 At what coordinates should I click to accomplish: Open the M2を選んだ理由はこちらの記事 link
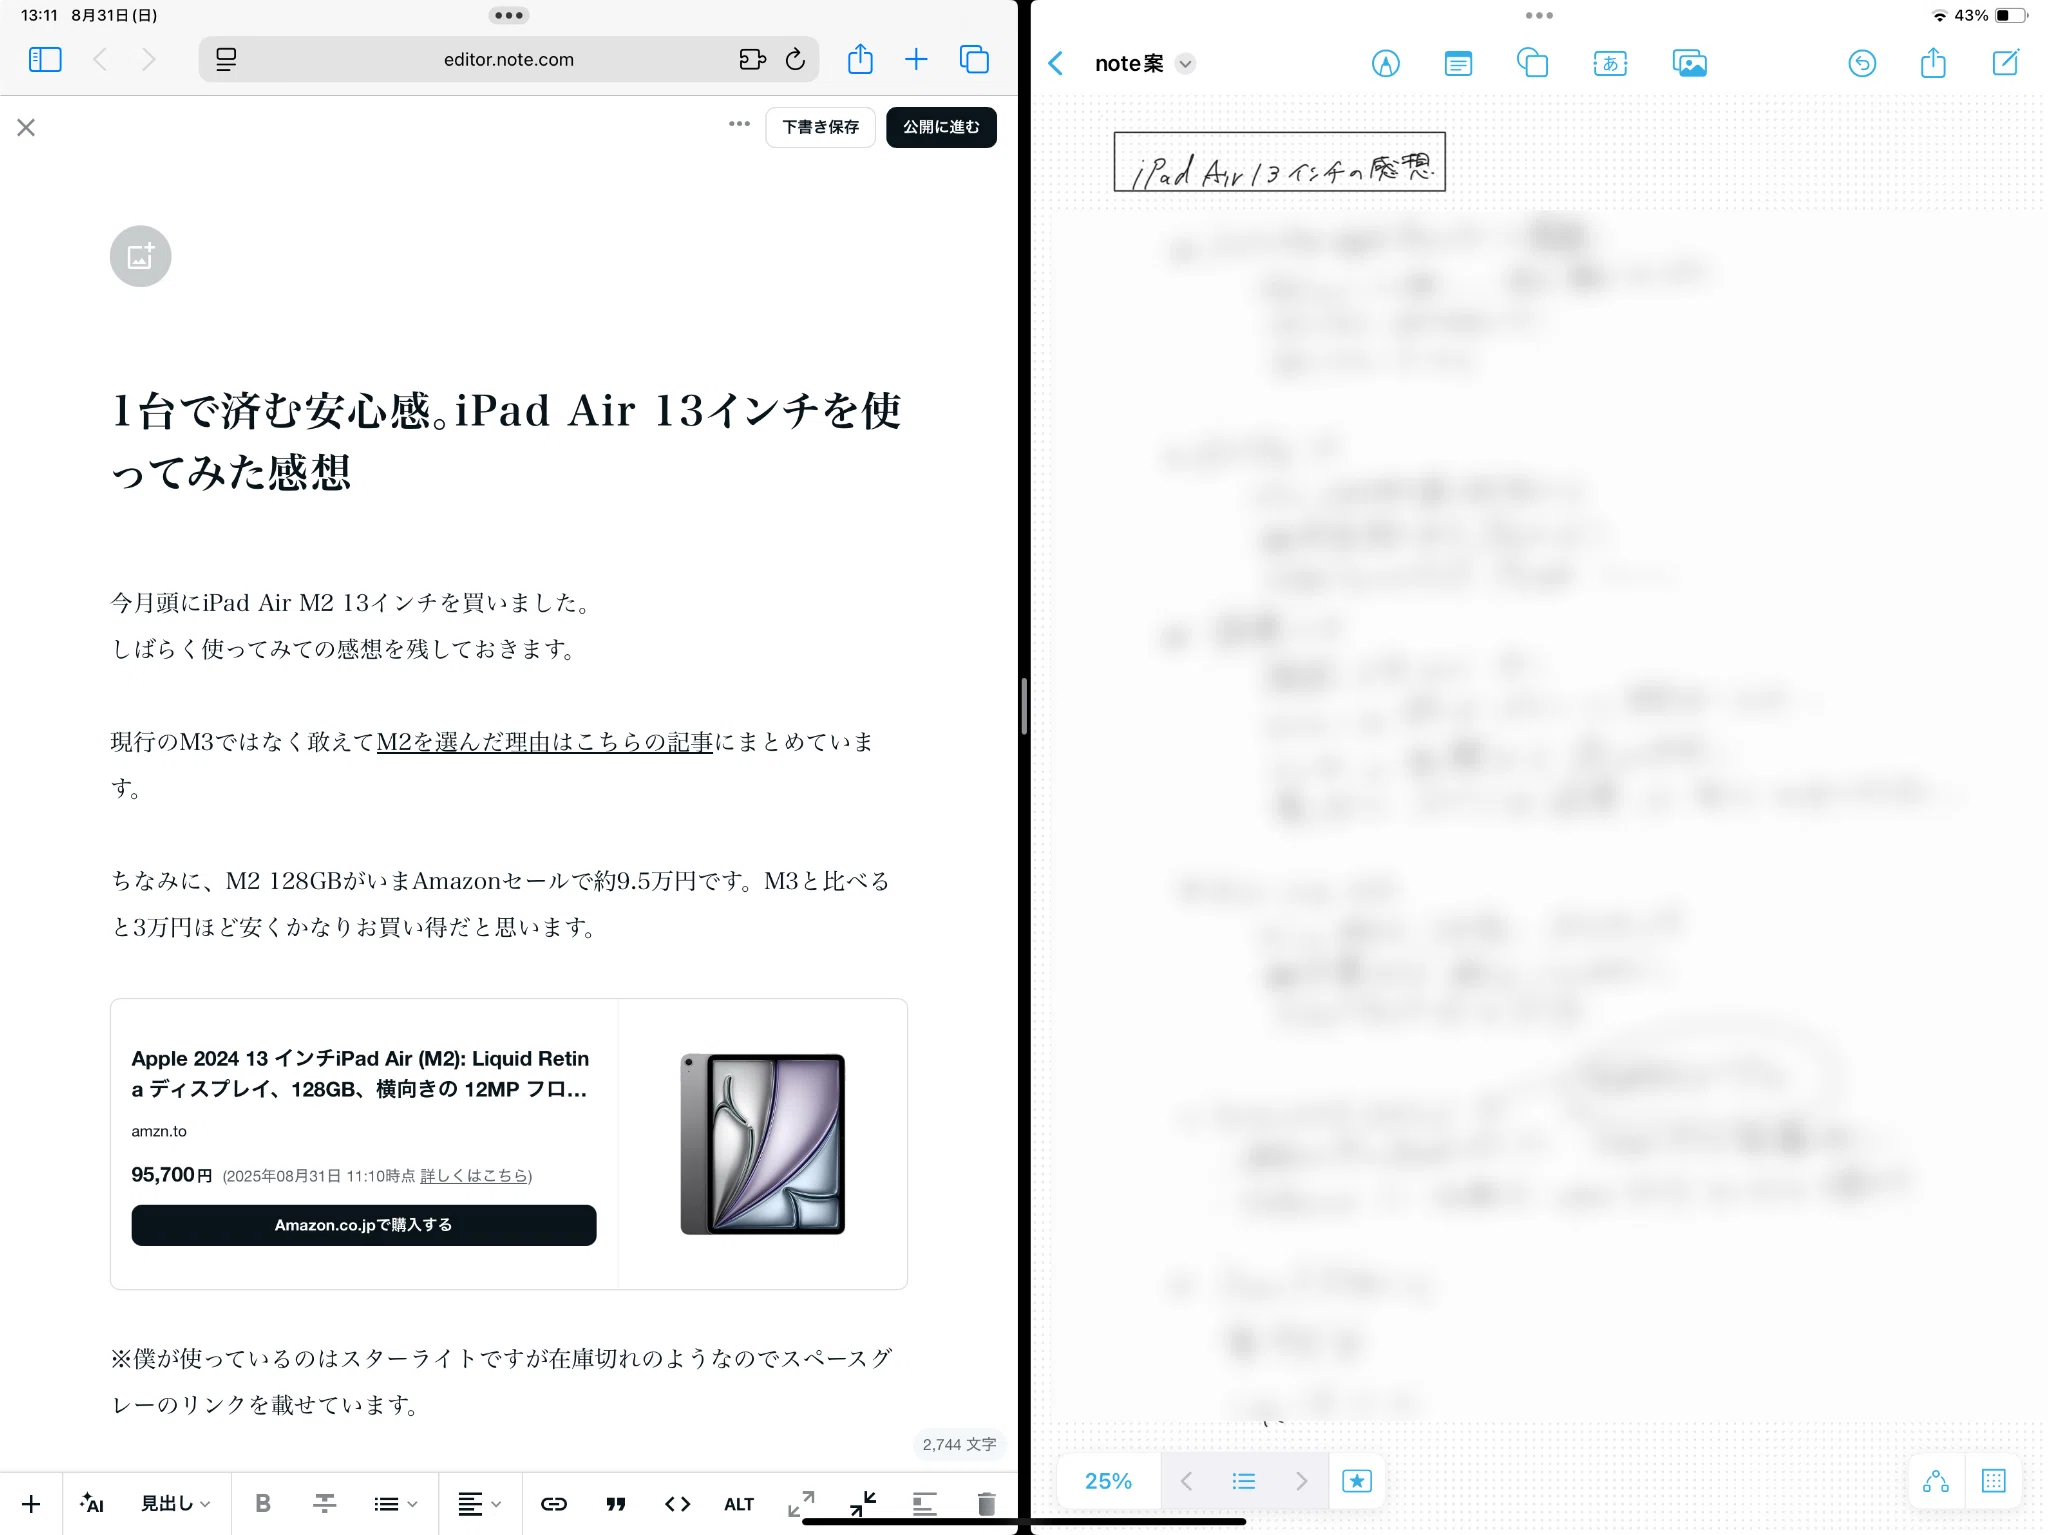coord(544,742)
